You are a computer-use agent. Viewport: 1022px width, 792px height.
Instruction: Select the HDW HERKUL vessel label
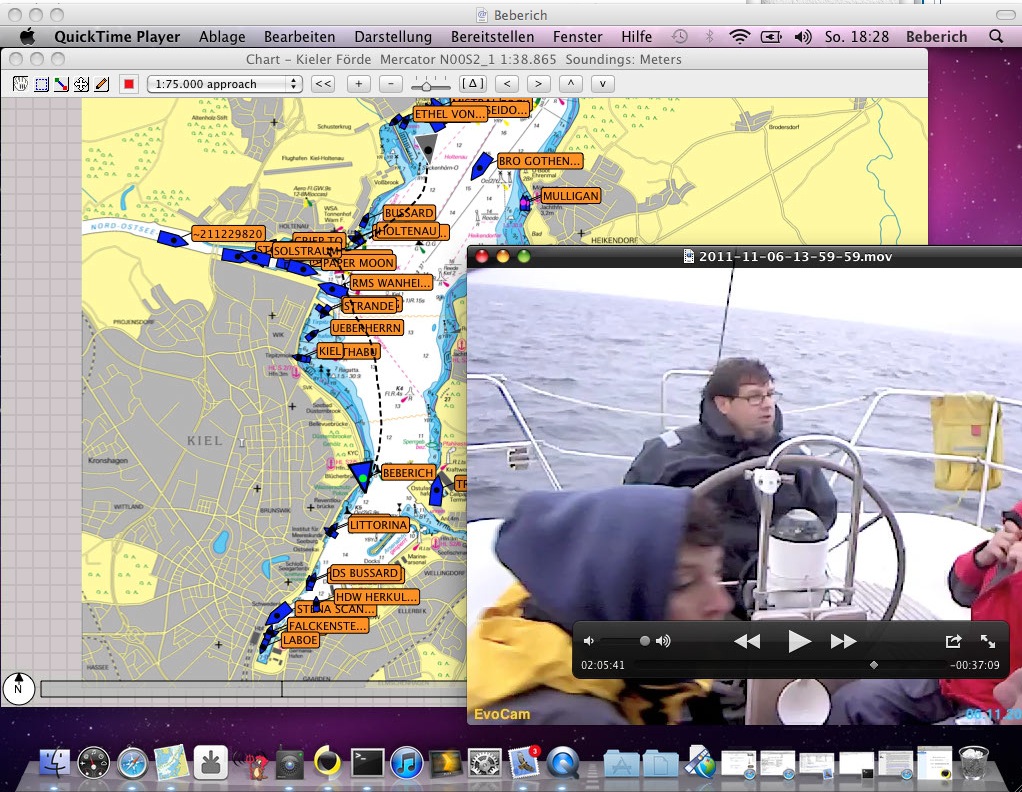tap(376, 596)
